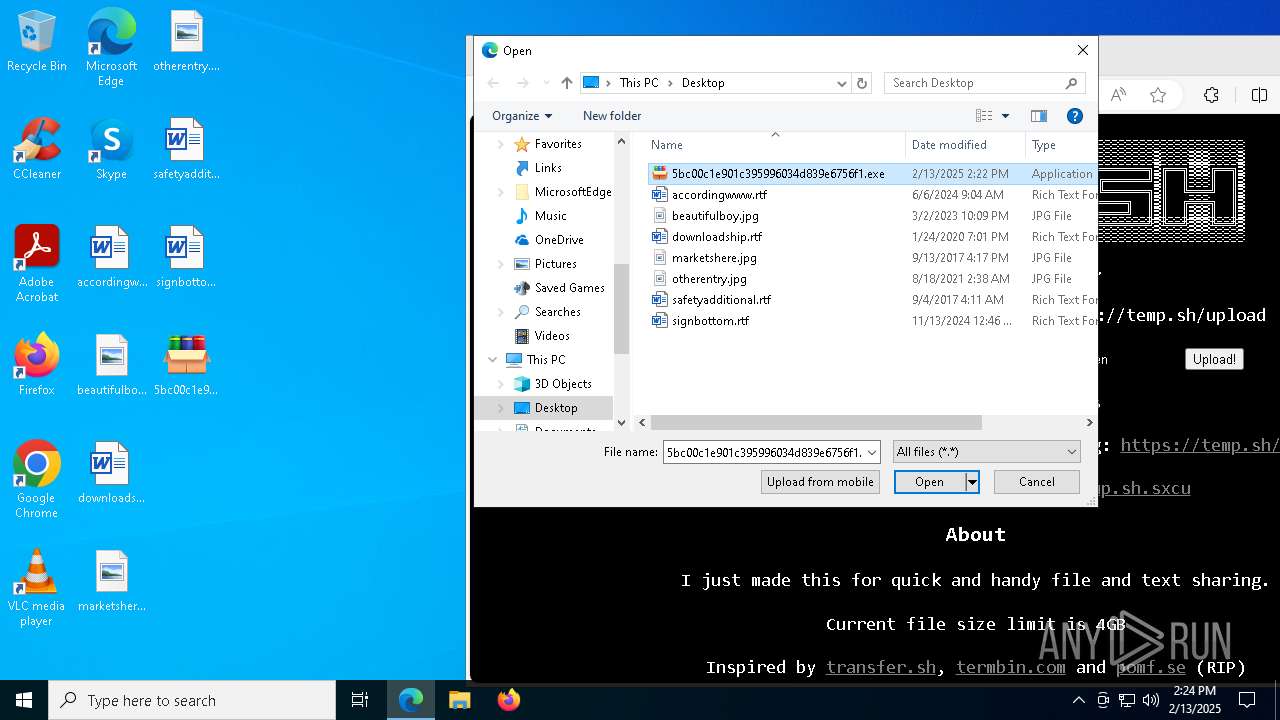The image size is (1280, 720).
Task: Refresh the Desktop folder listing
Action: tap(862, 83)
